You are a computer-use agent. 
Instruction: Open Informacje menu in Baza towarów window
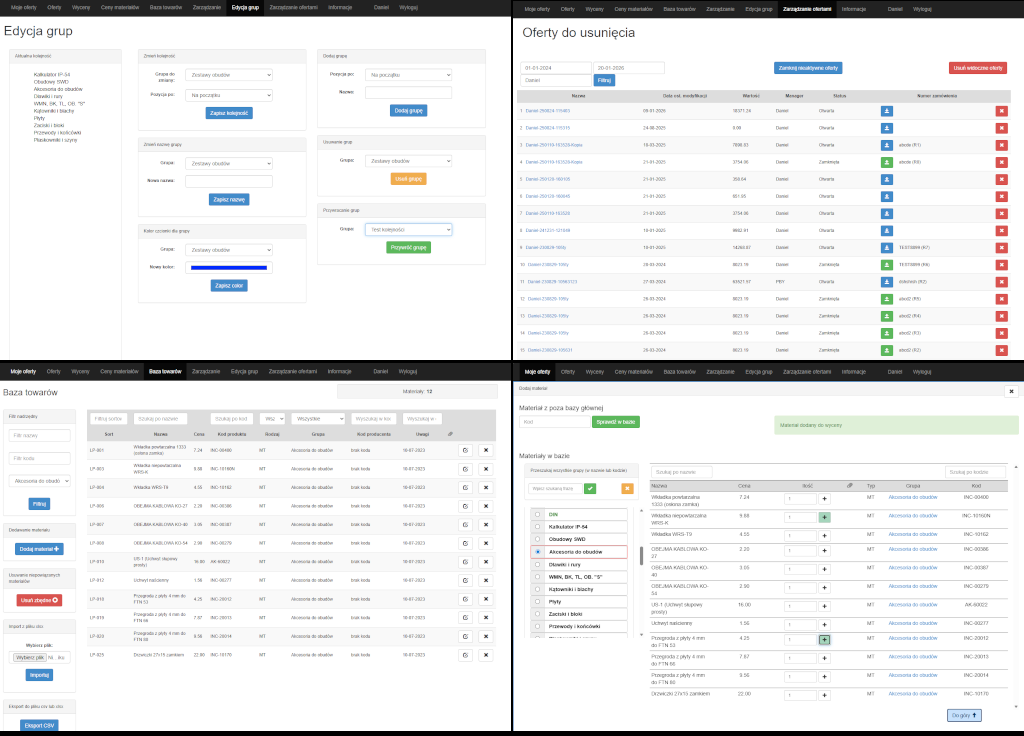coord(340,372)
